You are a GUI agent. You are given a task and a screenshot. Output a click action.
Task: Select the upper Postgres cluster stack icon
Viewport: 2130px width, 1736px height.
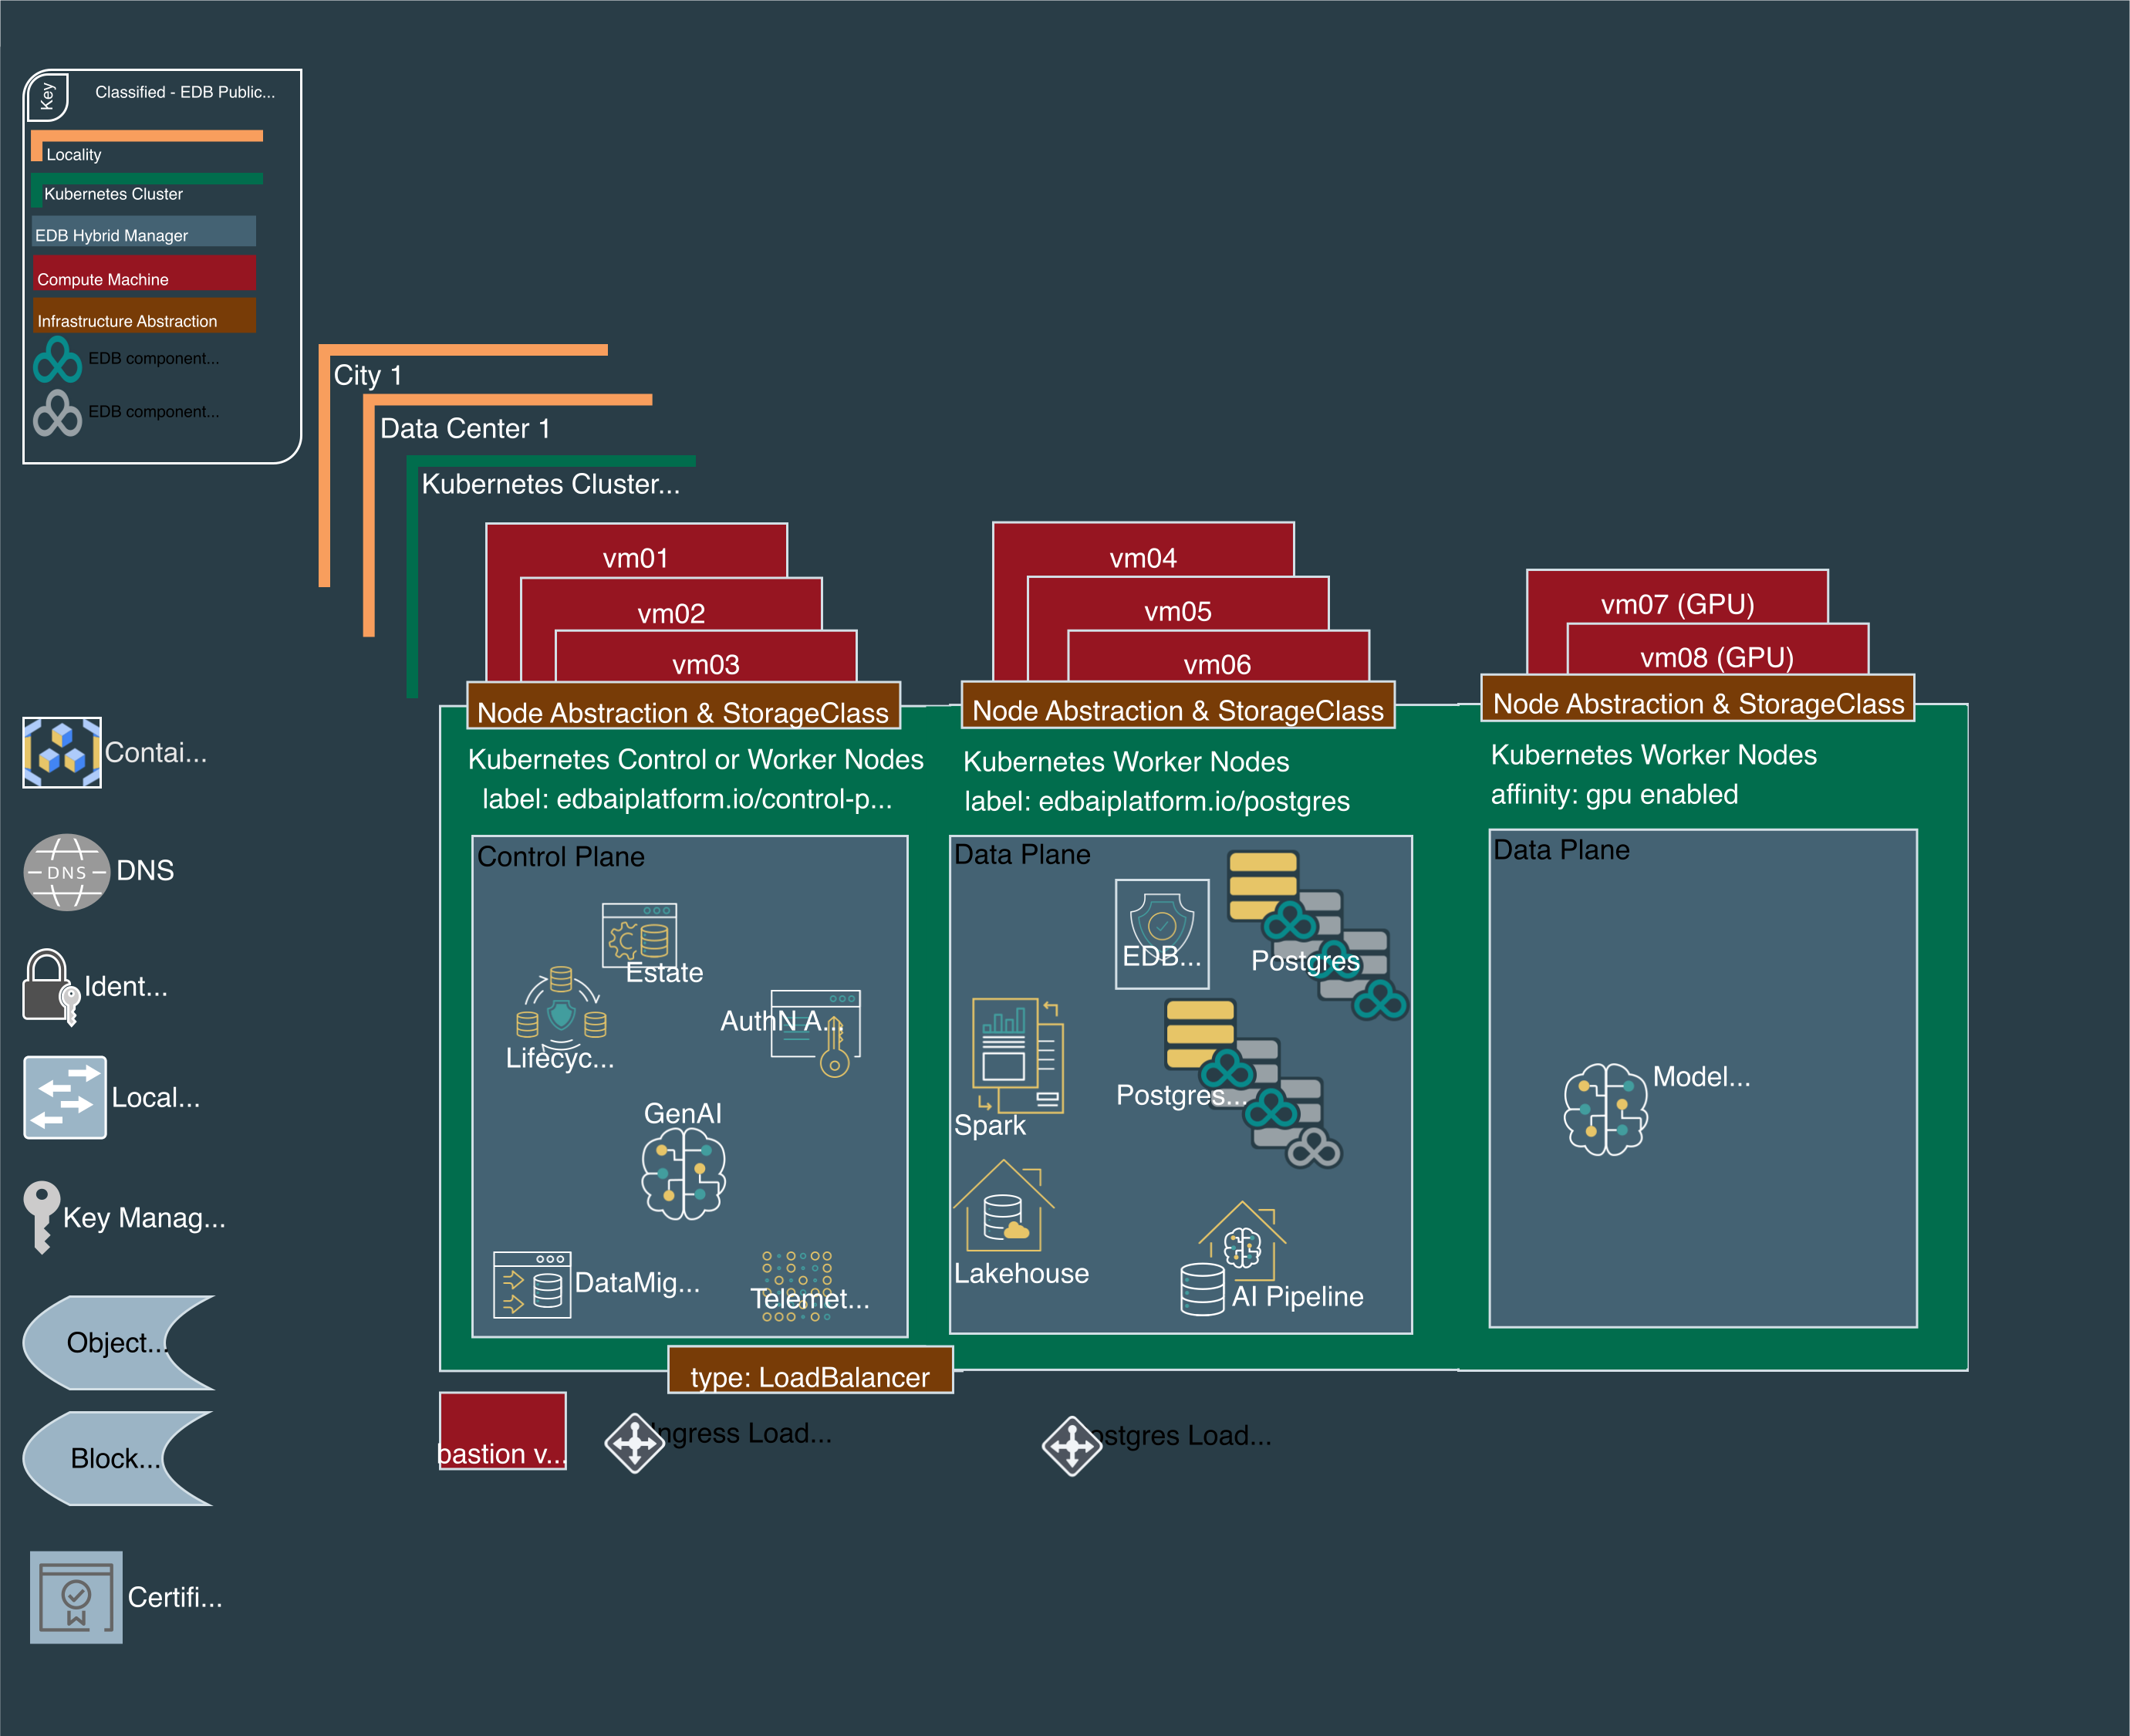pos(1317,935)
